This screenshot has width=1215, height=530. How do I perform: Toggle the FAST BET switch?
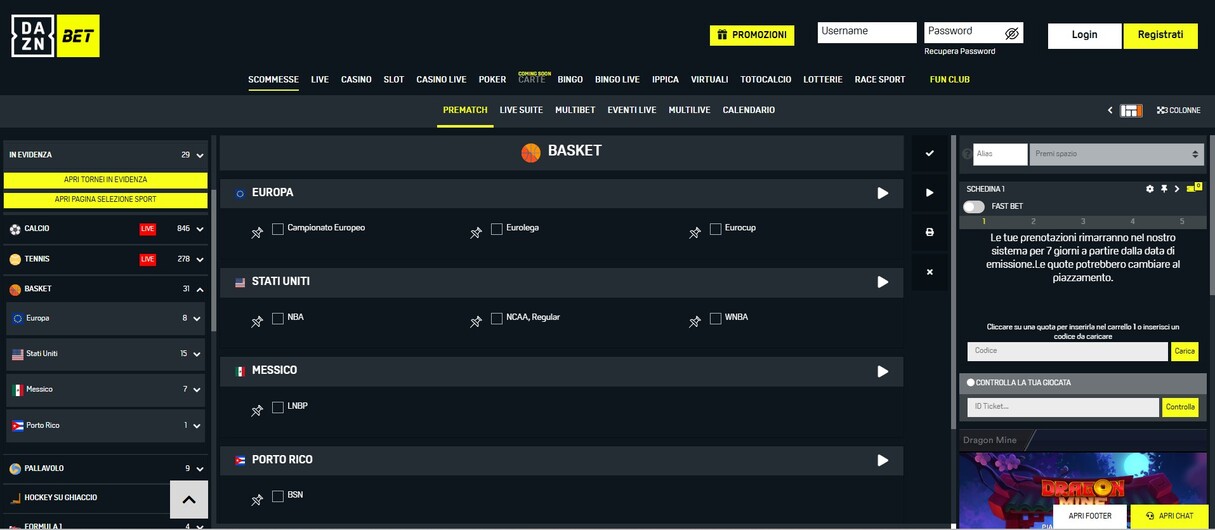tap(974, 206)
